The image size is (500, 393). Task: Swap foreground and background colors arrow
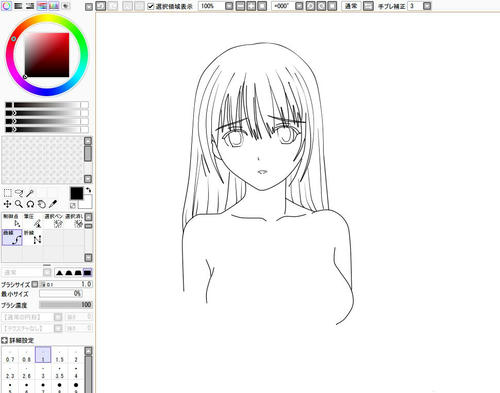(x=88, y=190)
